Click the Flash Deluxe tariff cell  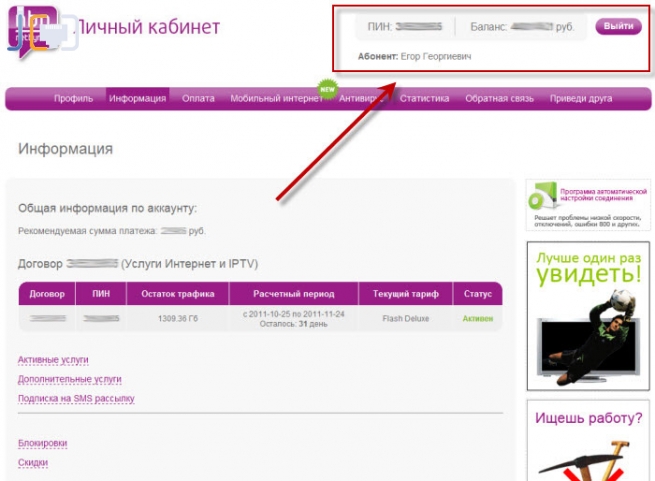[405, 319]
